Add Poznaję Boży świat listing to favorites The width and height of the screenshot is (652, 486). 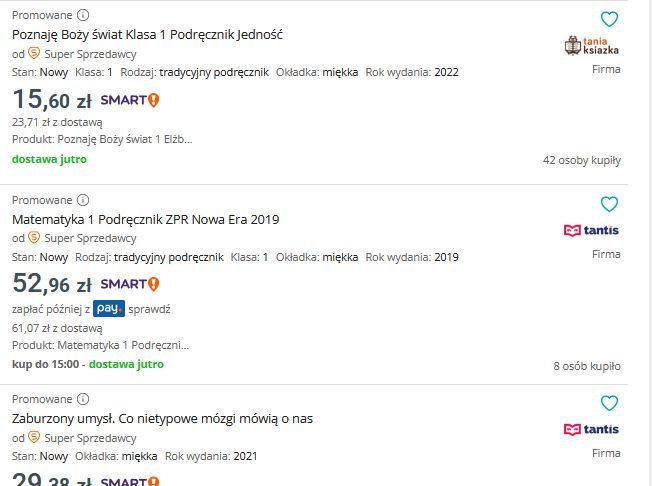pos(609,19)
